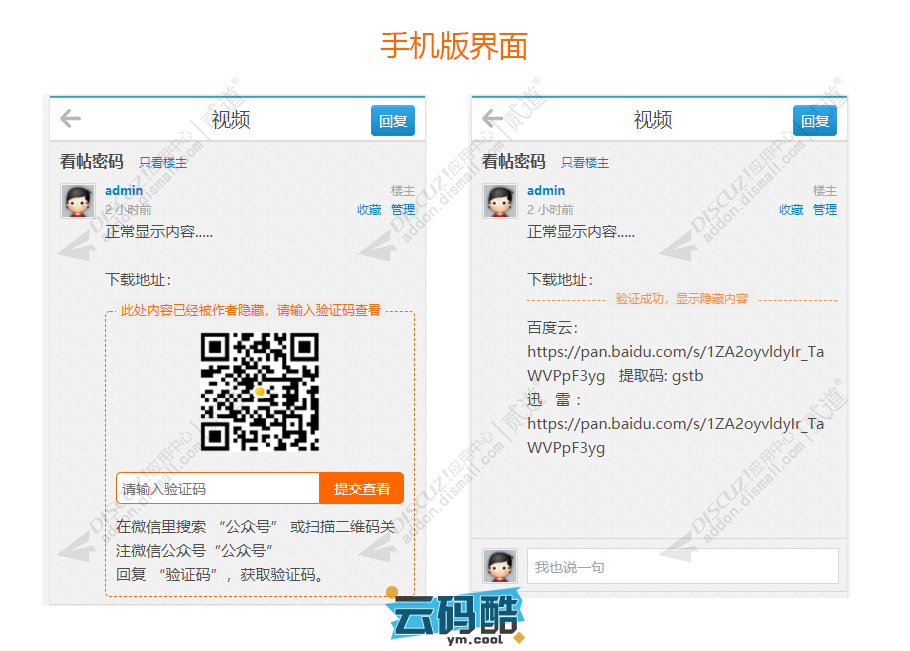Screen dimensions: 910x651
Task: Click 收藏 link in left post
Action: 369,210
